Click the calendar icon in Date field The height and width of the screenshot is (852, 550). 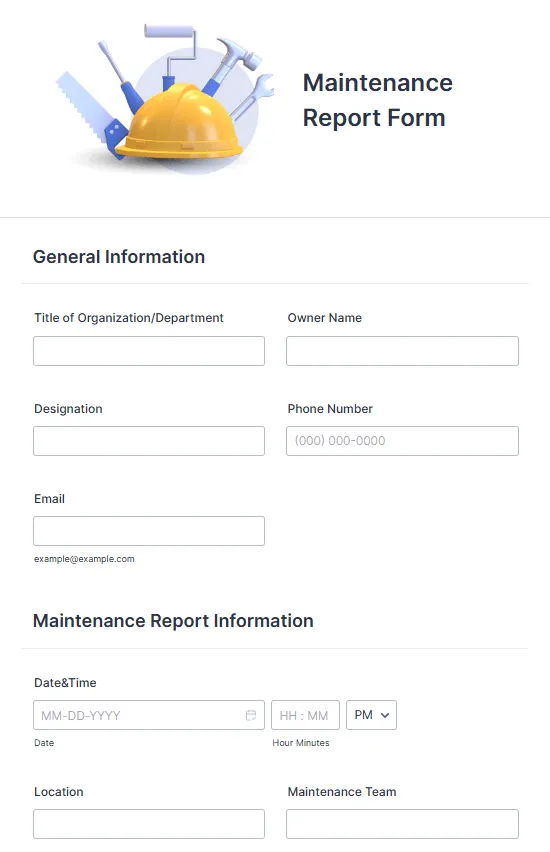pos(251,715)
